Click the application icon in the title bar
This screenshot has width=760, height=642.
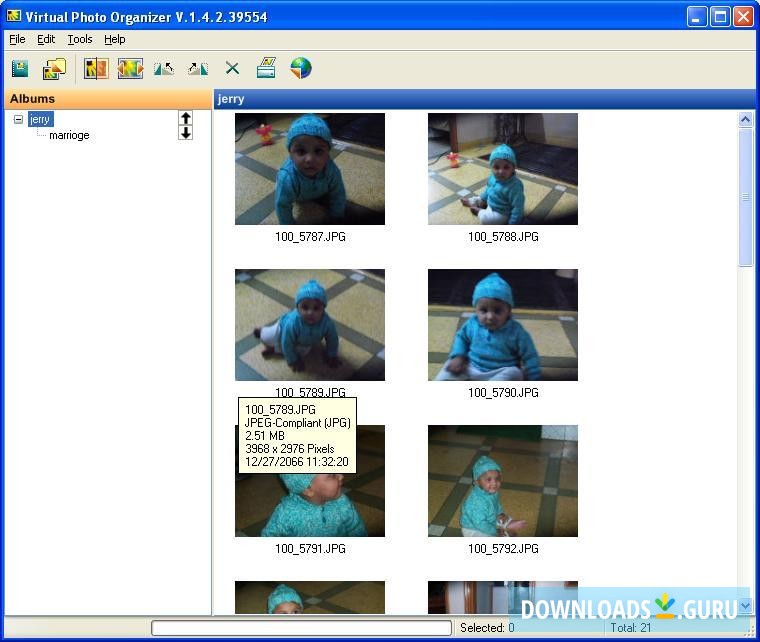[x=14, y=16]
